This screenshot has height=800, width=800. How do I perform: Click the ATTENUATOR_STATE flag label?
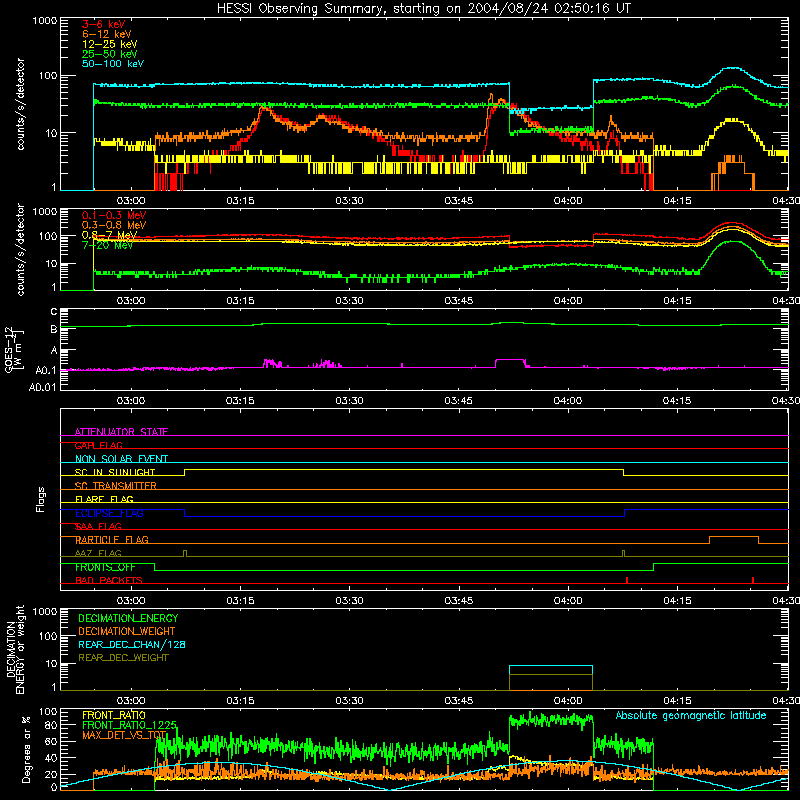click(121, 432)
